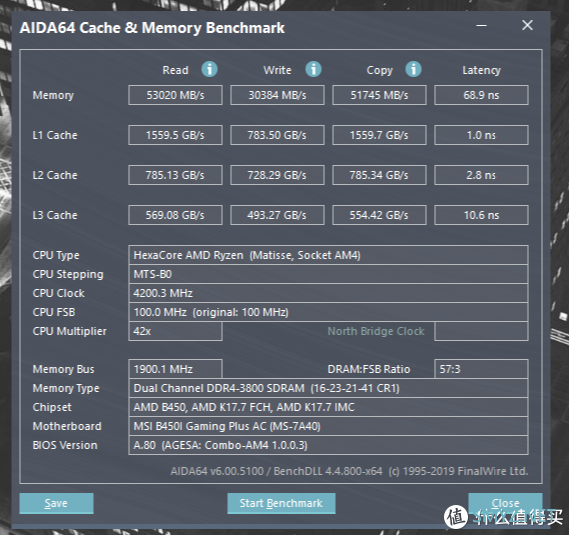Start the benchmark run
The image size is (569, 535).
(281, 503)
